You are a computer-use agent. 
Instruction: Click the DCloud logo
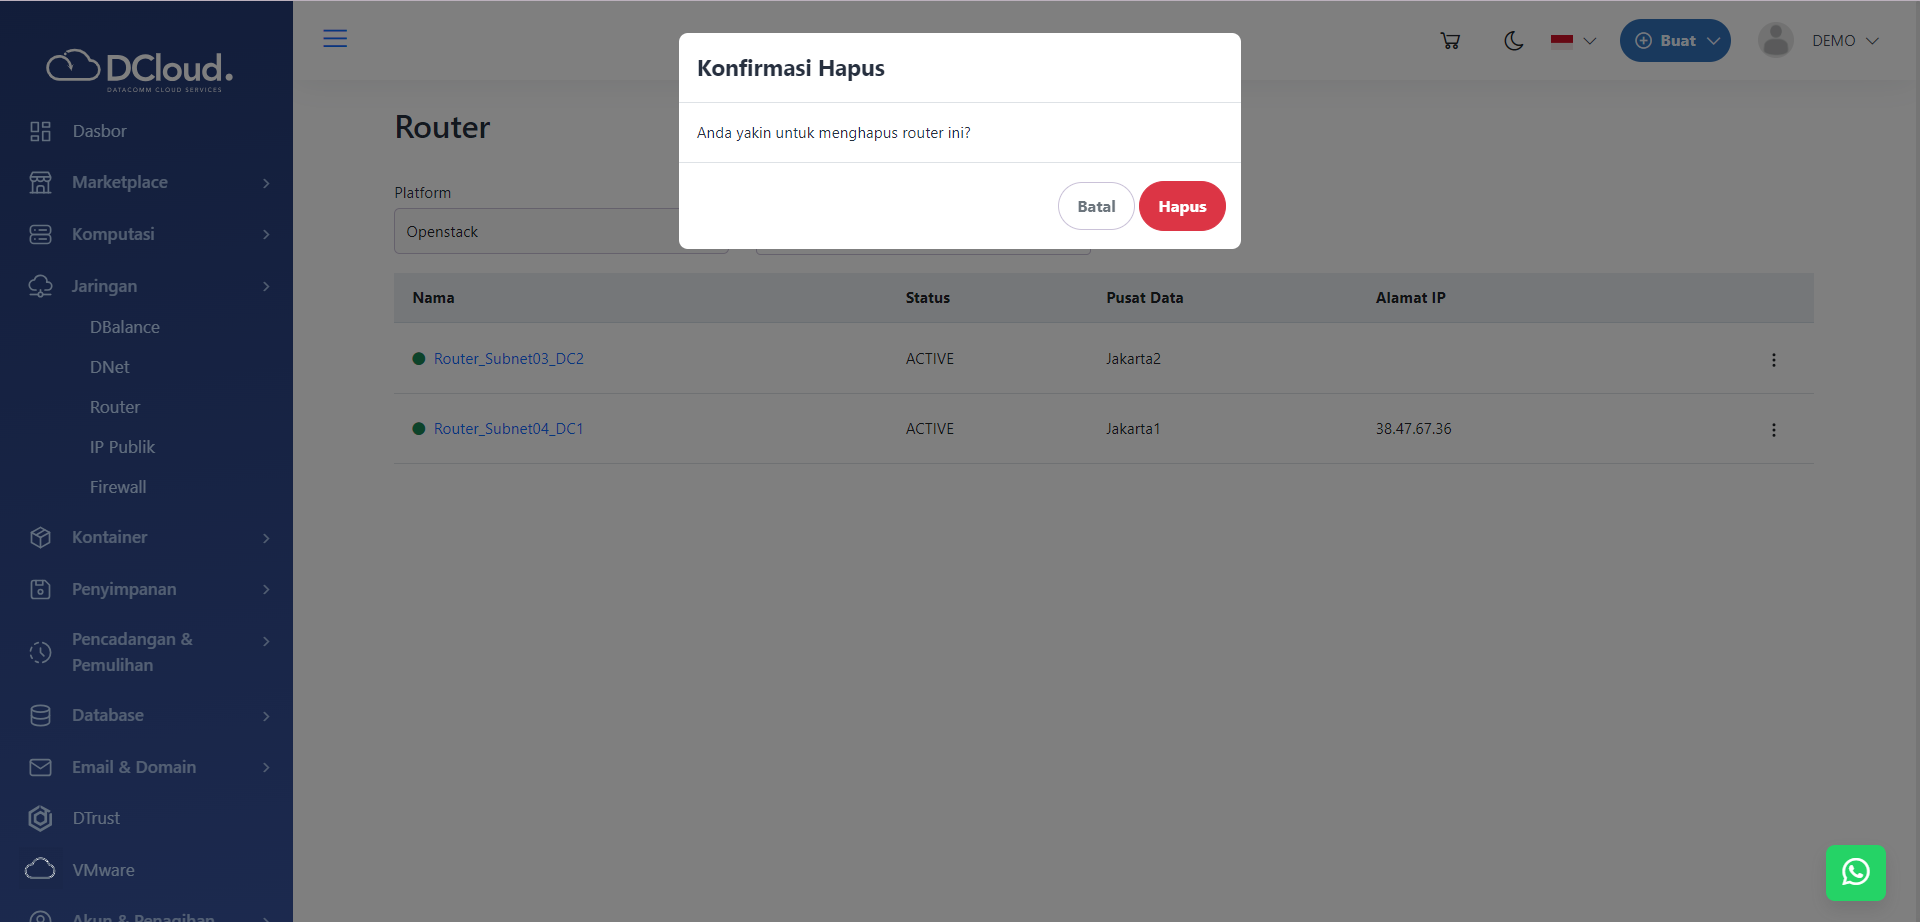click(x=140, y=69)
